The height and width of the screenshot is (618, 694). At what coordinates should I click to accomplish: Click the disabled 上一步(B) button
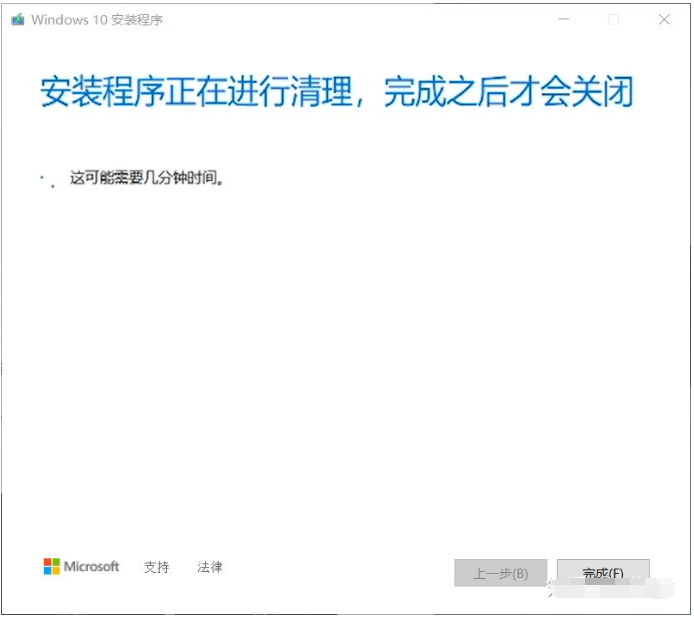point(501,573)
